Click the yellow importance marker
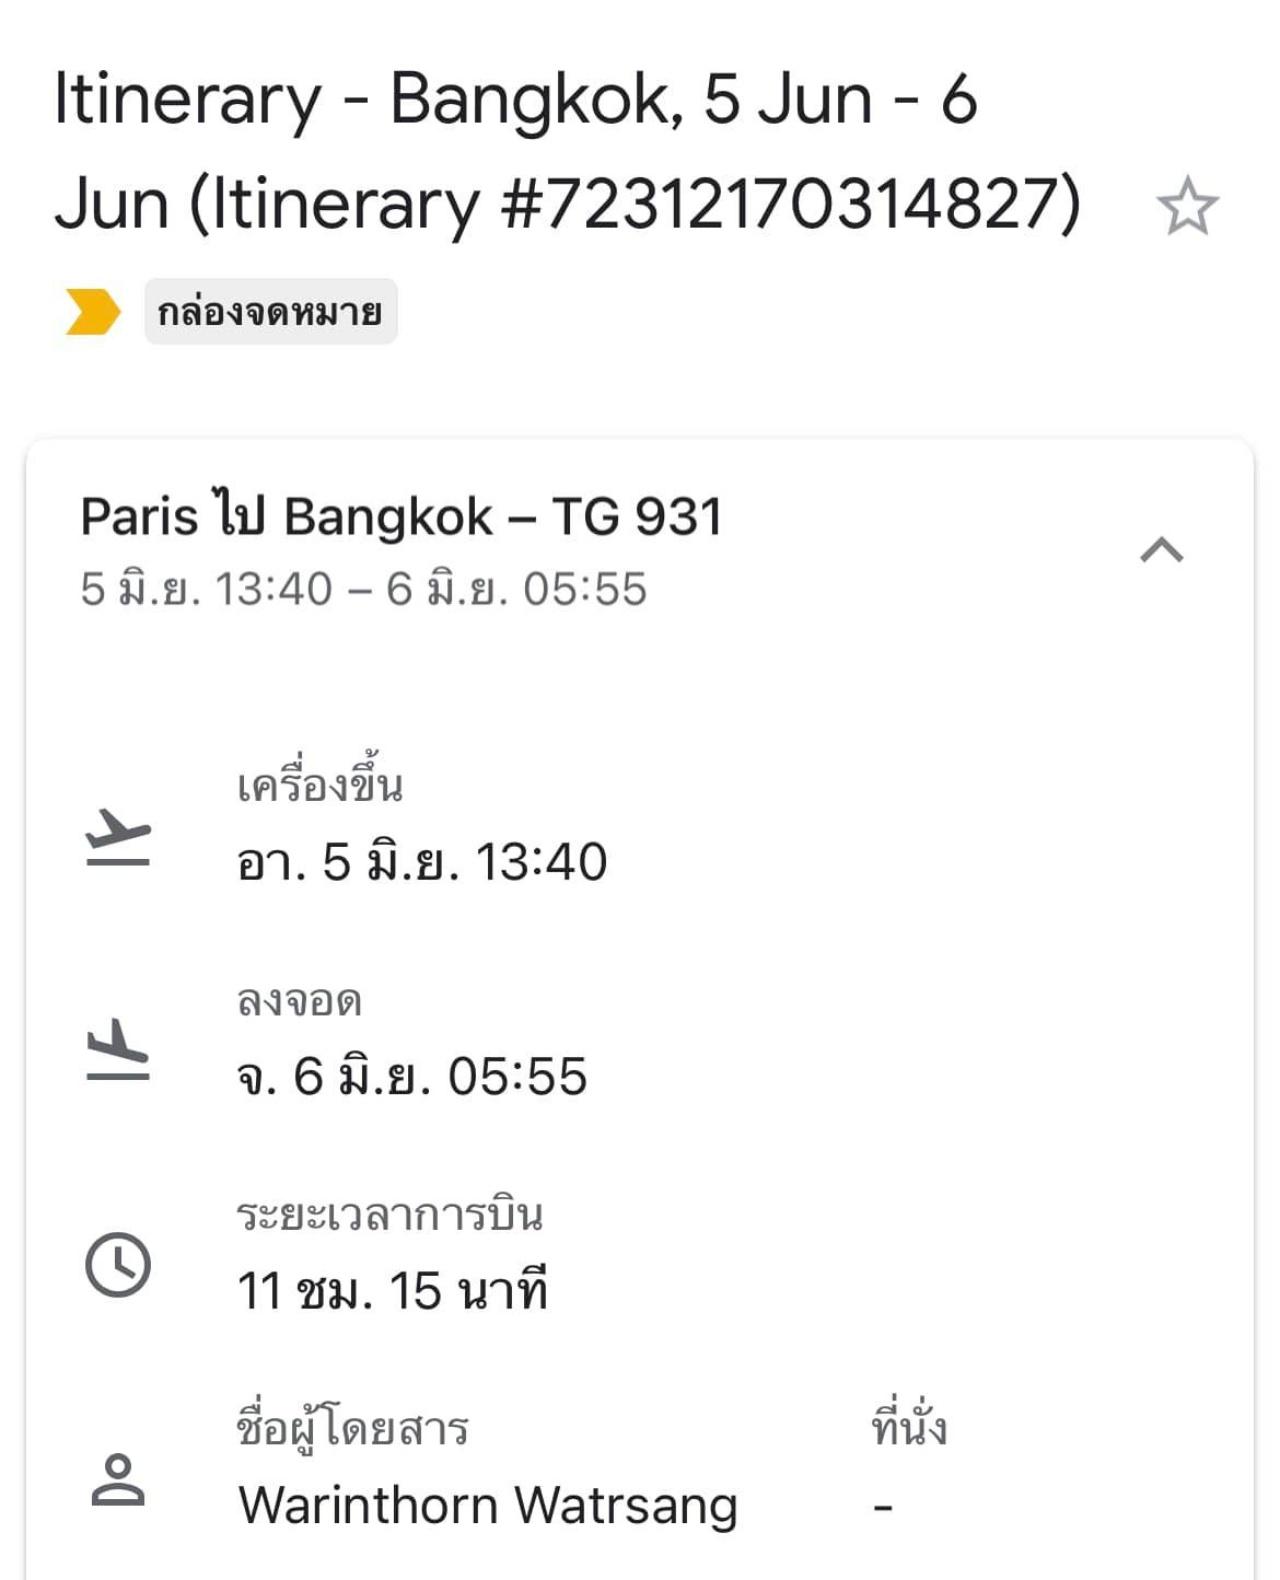Screen dimensions: 1280x1580 (x=93, y=312)
